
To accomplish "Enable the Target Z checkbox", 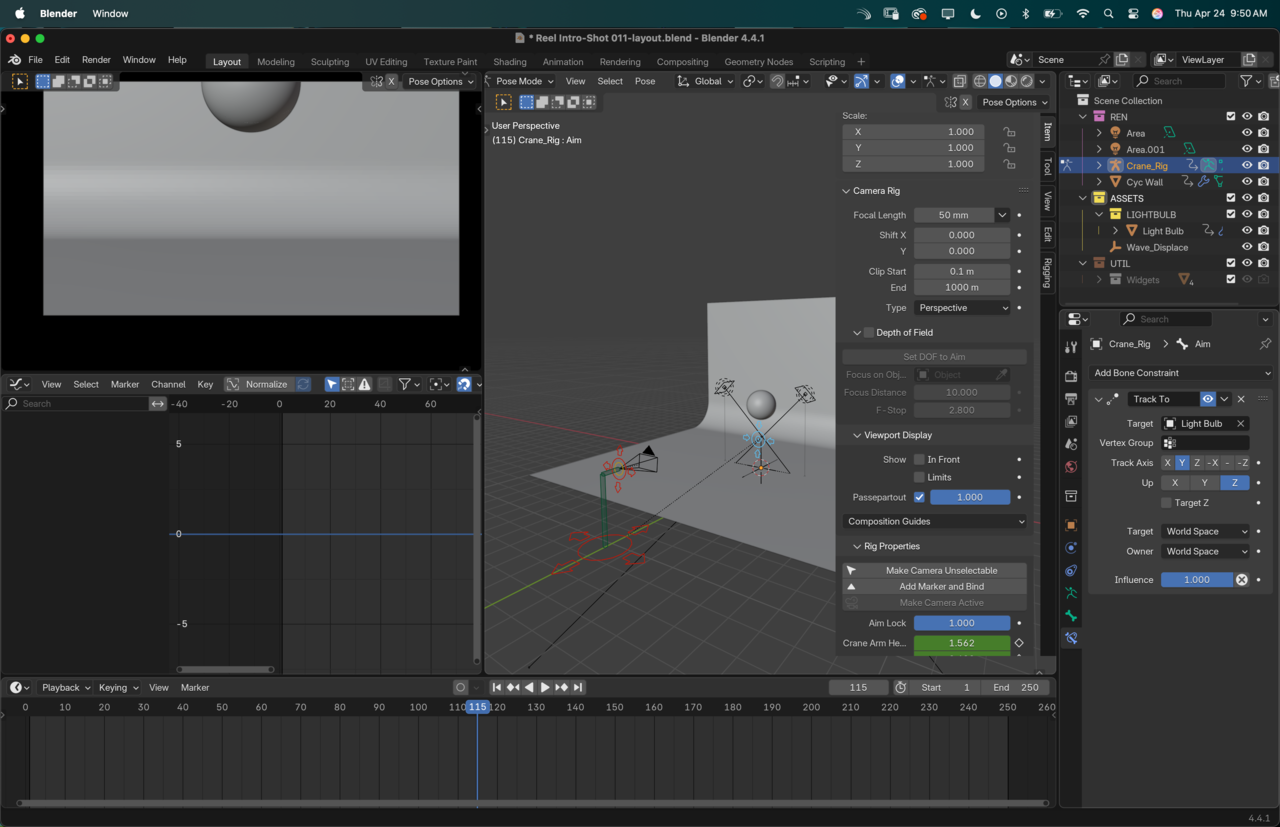I will 1166,503.
